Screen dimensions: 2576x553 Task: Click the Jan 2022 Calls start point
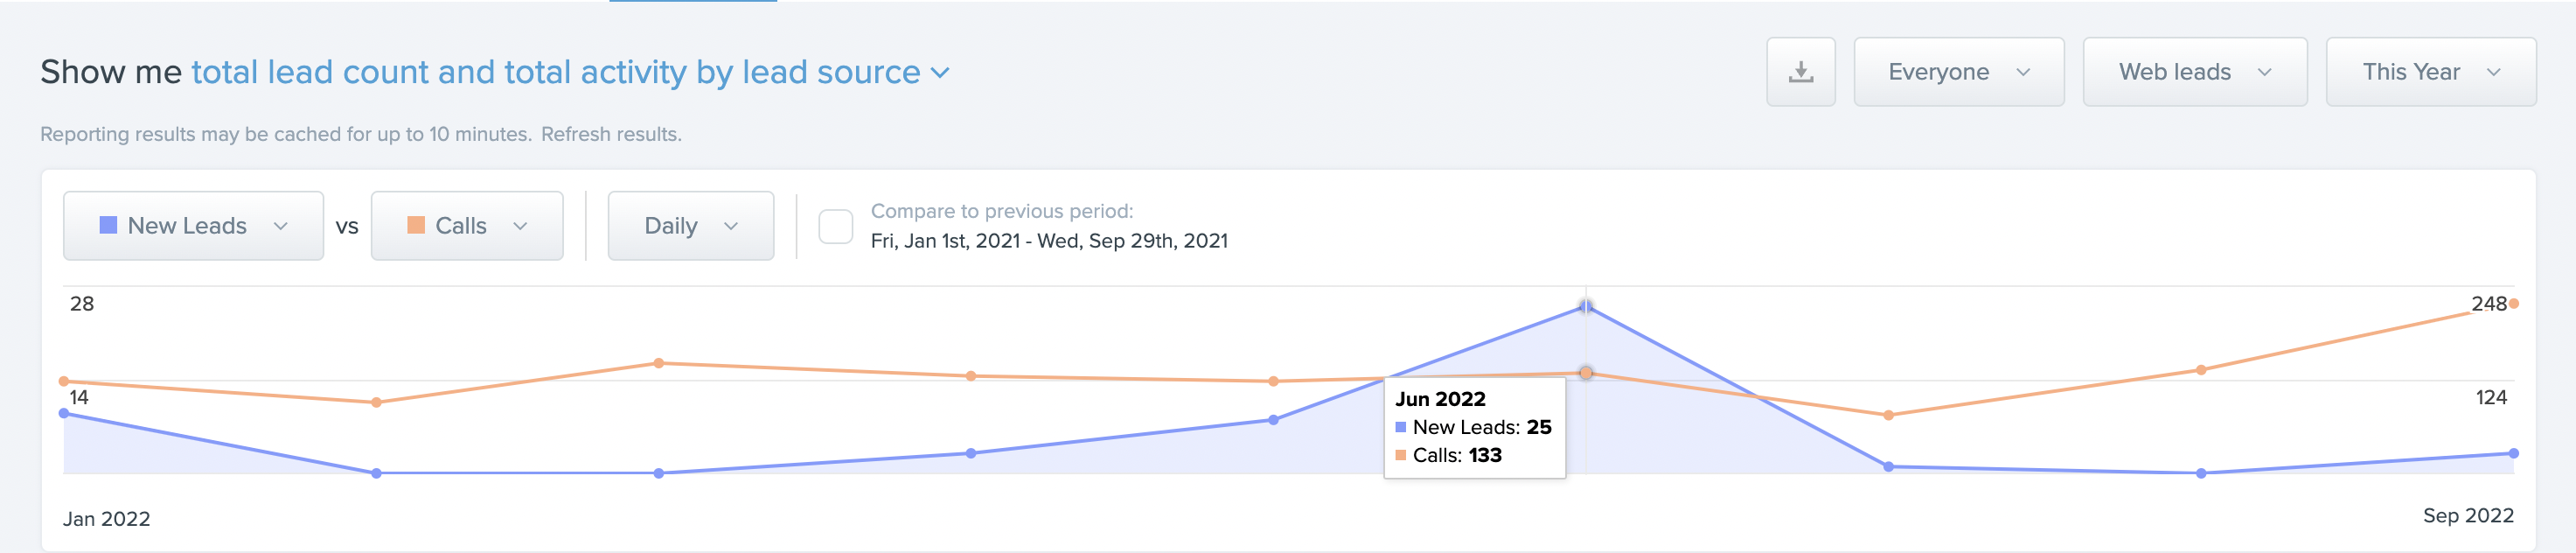pos(64,381)
